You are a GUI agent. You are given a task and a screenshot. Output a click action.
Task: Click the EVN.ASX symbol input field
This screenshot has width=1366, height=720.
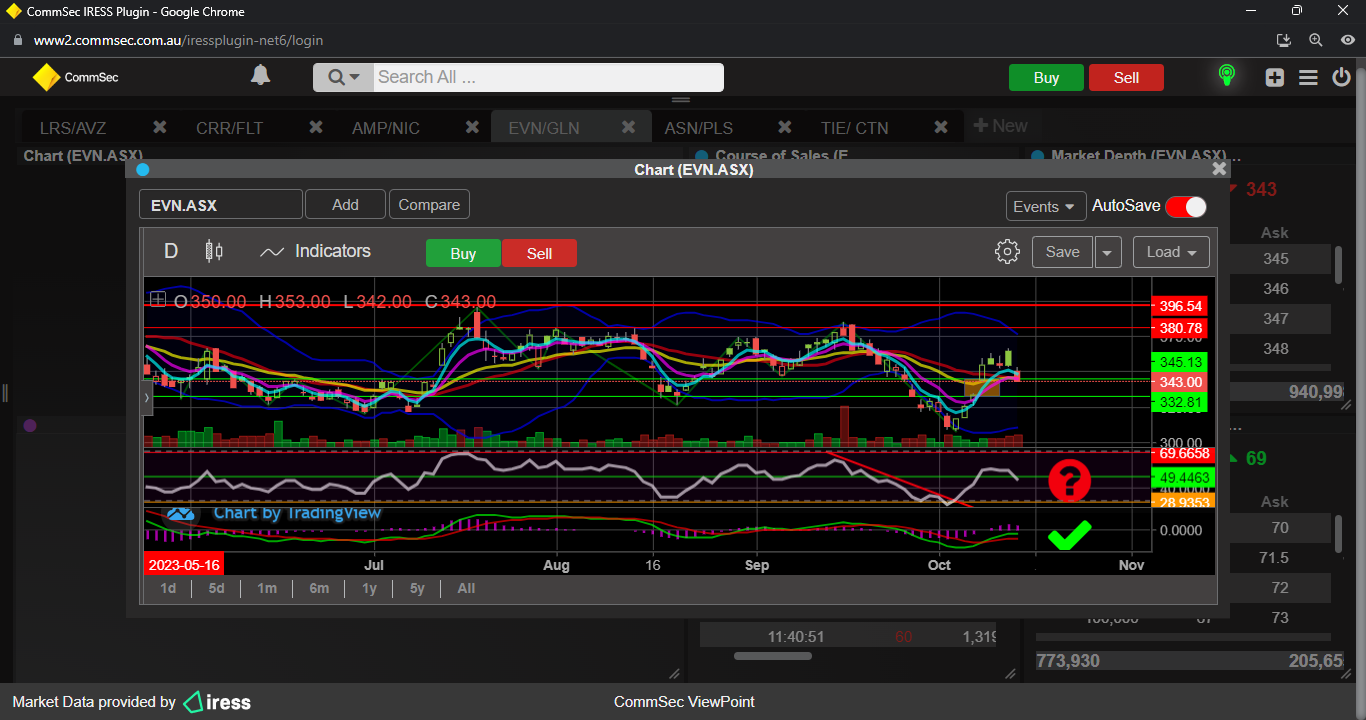pyautogui.click(x=221, y=205)
